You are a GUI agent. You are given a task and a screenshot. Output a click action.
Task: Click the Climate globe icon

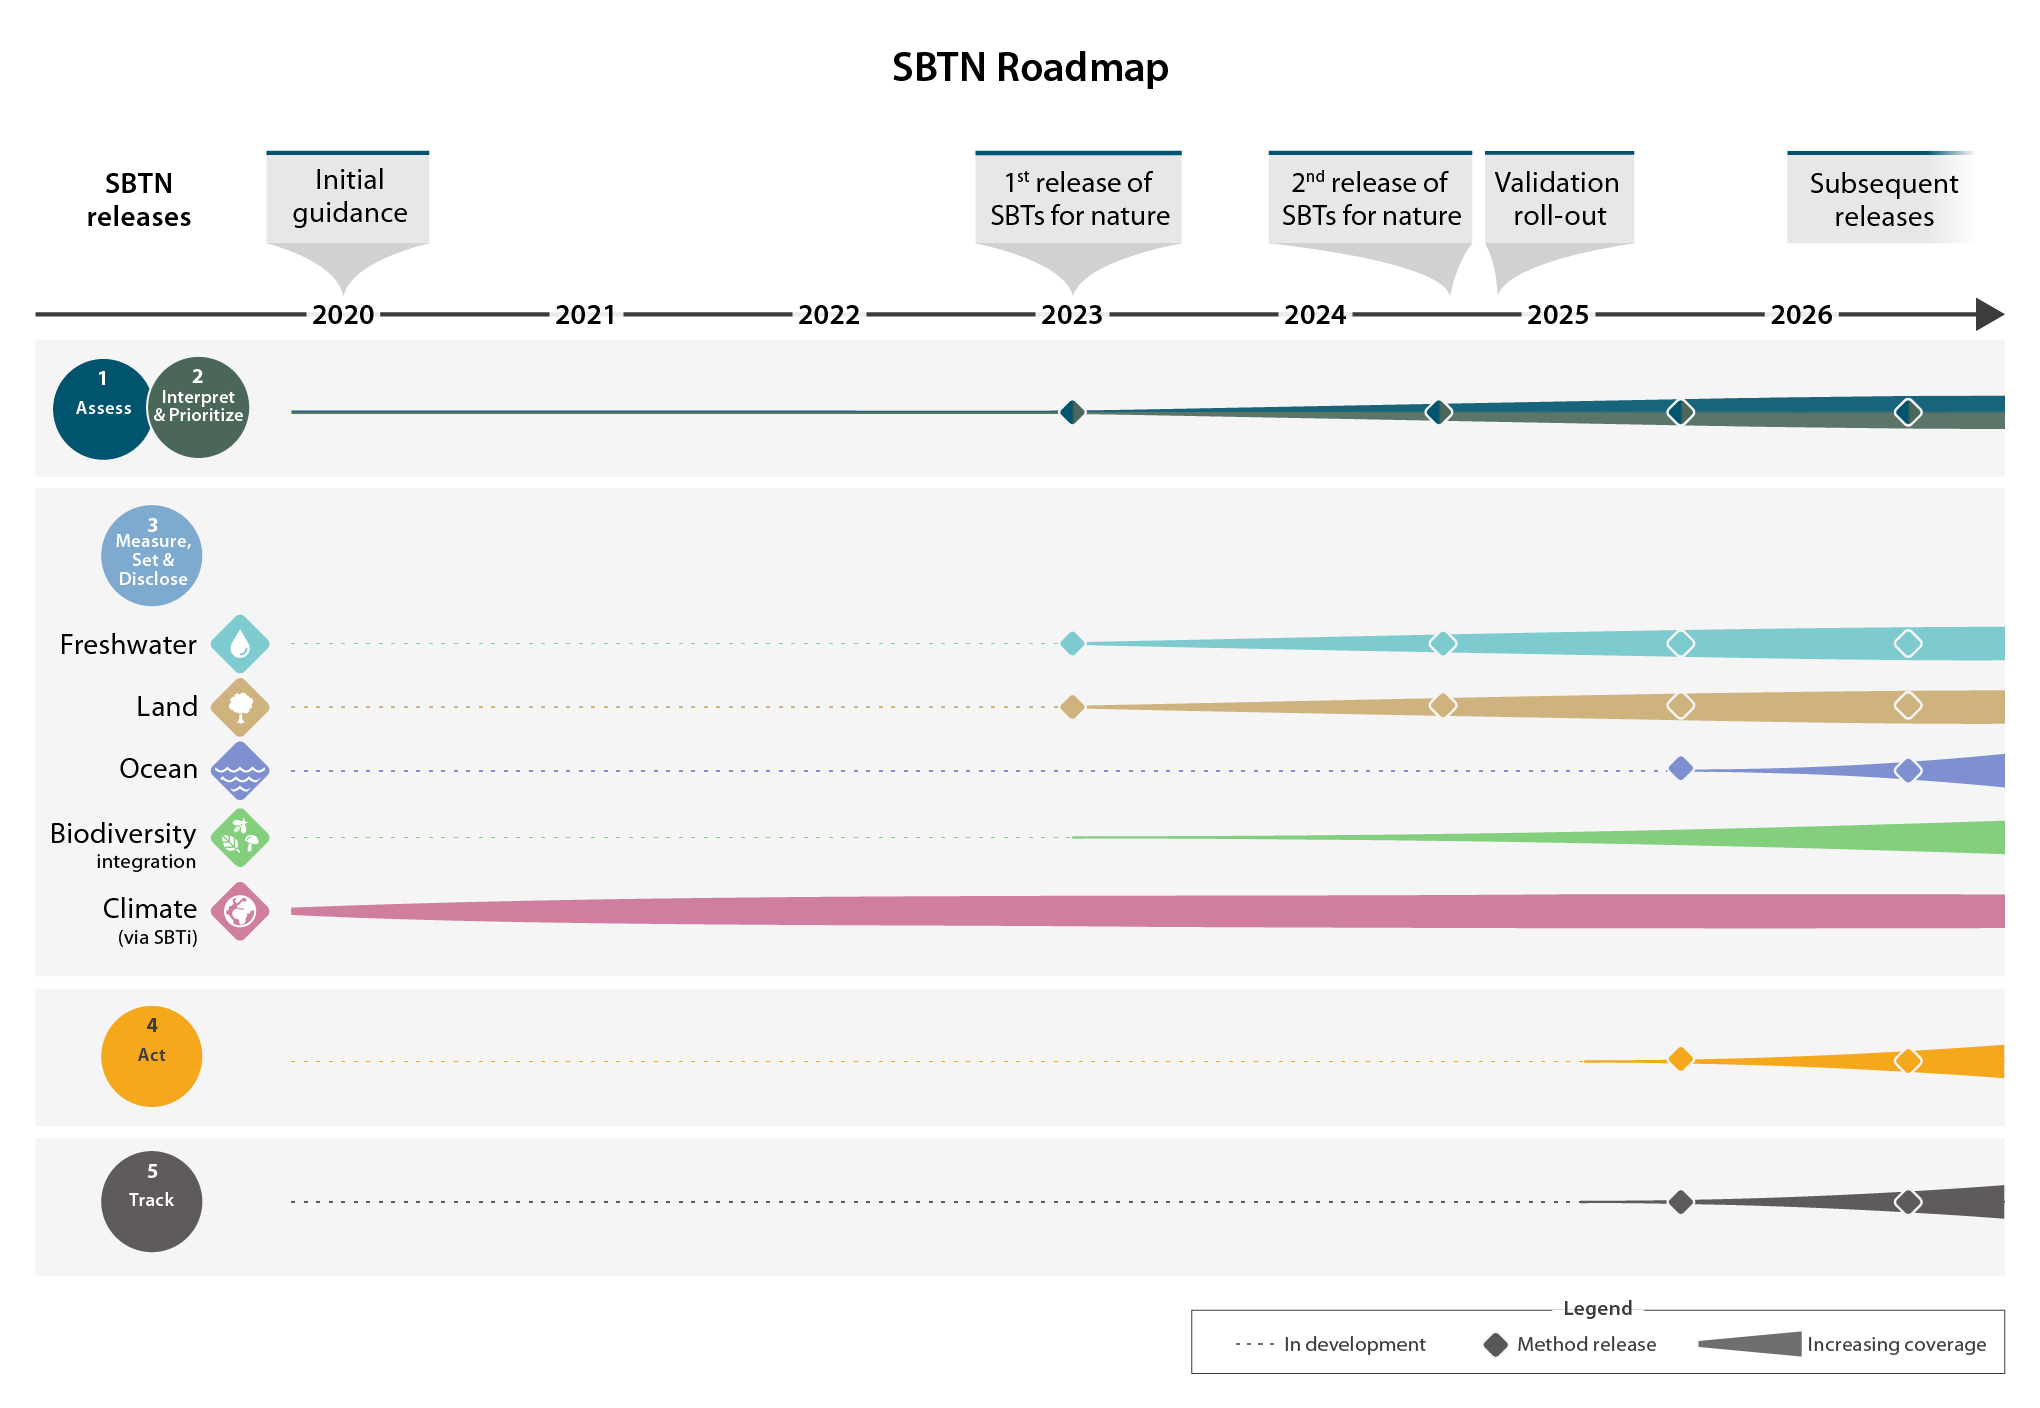point(240,911)
